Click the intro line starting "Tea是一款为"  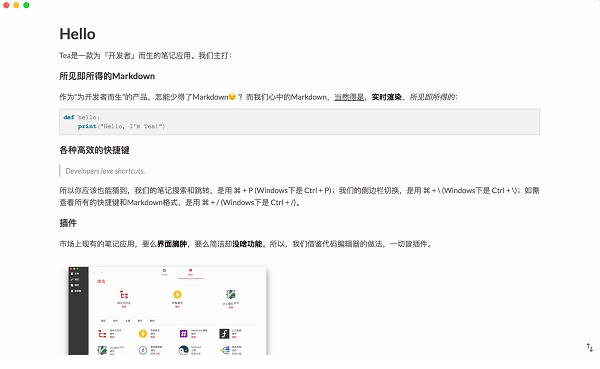coord(145,56)
